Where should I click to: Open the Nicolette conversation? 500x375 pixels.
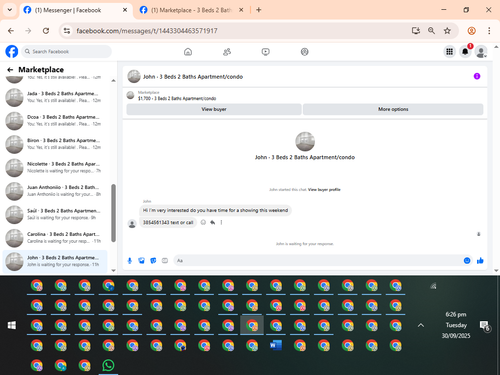55,167
